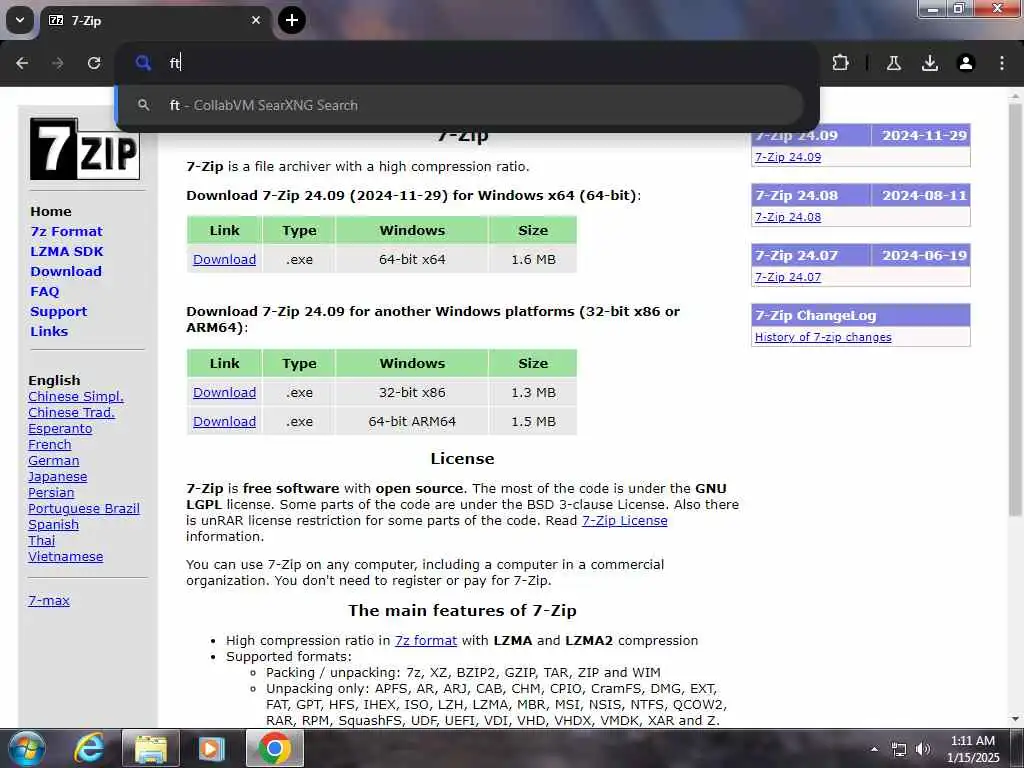Open Windows Explorer folder from taskbar
Screen dimensions: 1024x768
151,748
